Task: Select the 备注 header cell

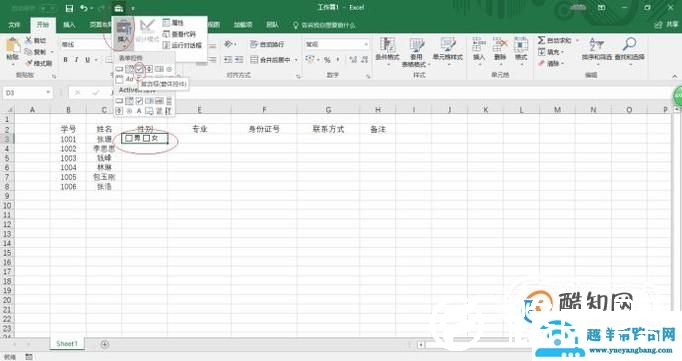Action: (378, 129)
